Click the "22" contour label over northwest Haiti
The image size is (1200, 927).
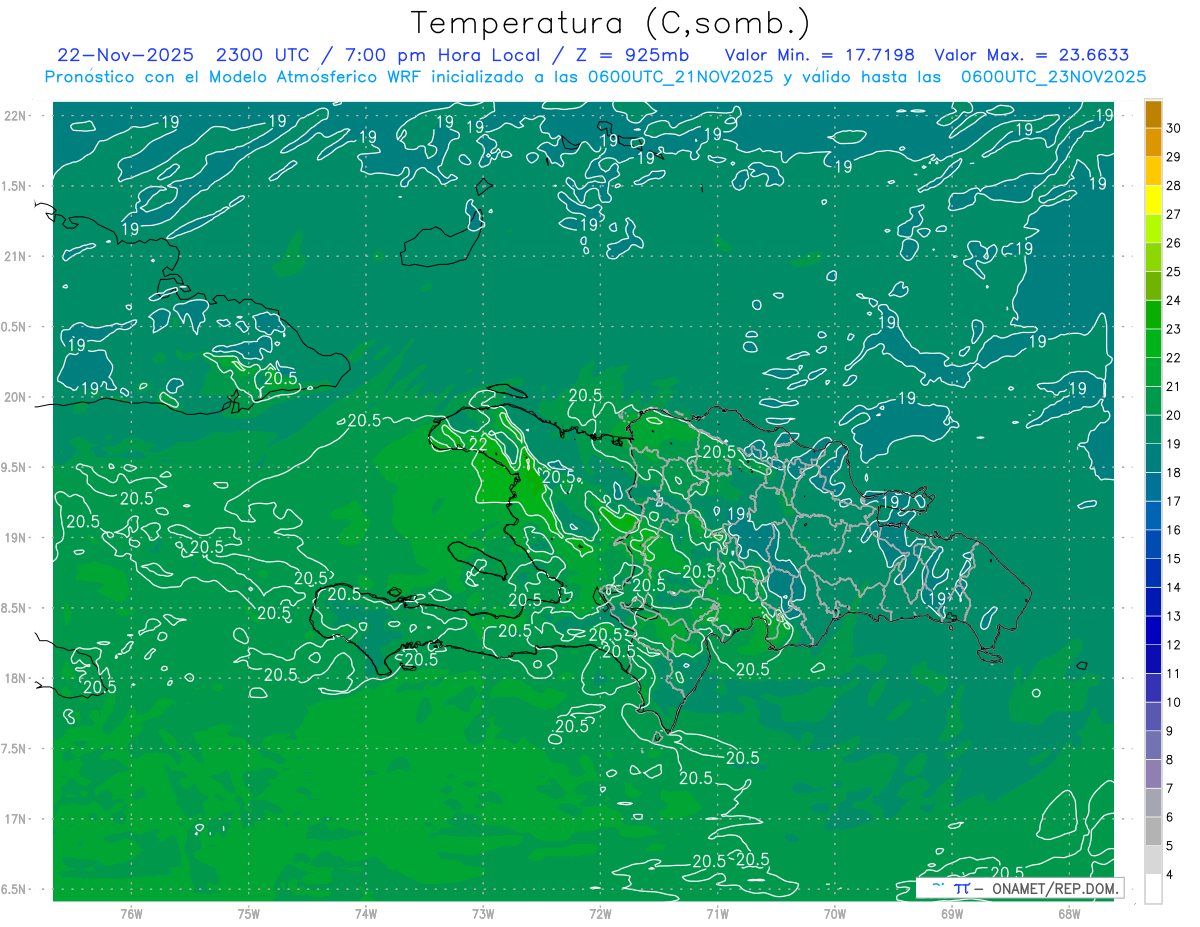pos(478,445)
